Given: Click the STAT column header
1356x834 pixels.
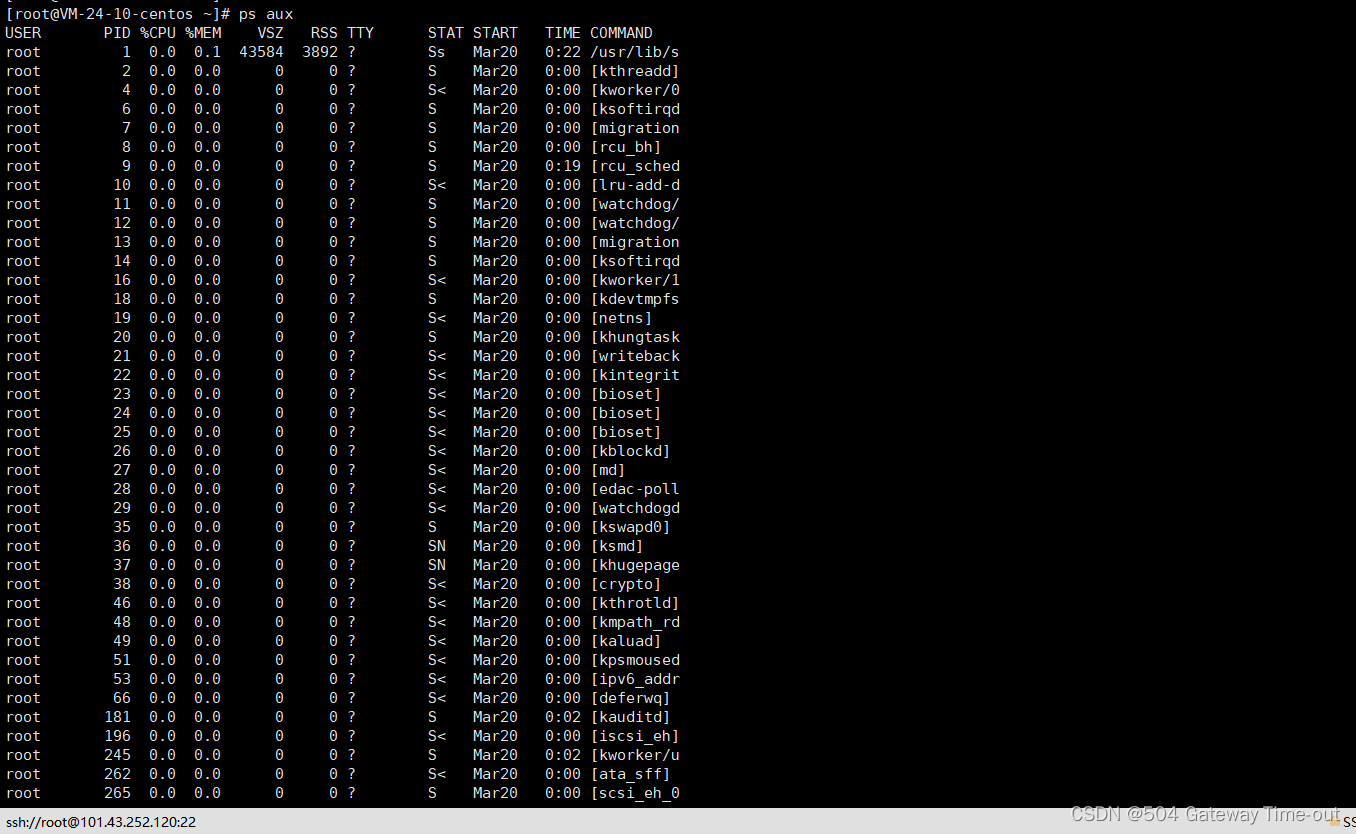Looking at the screenshot, I should click(x=446, y=33).
